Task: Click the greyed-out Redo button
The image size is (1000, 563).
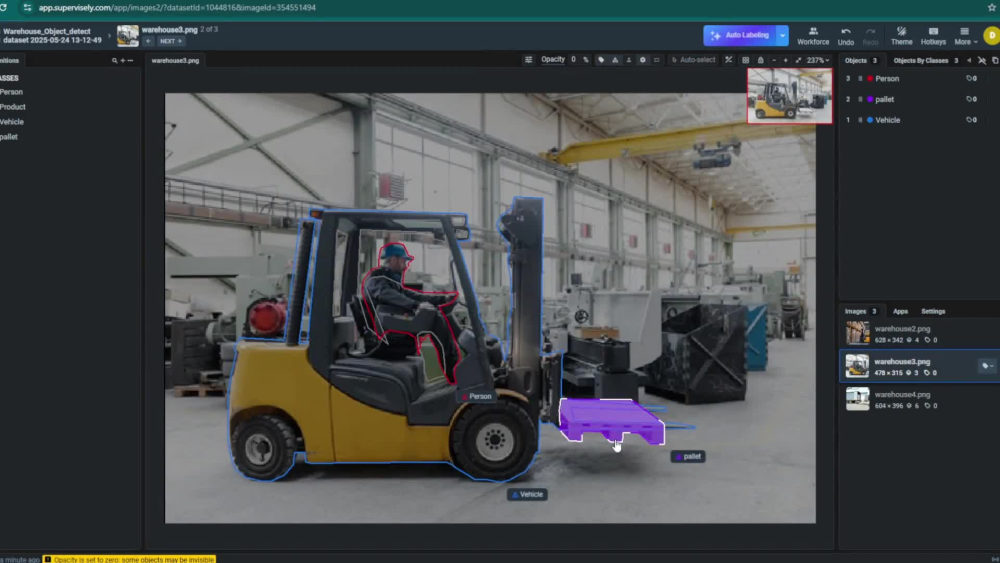Action: point(871,36)
